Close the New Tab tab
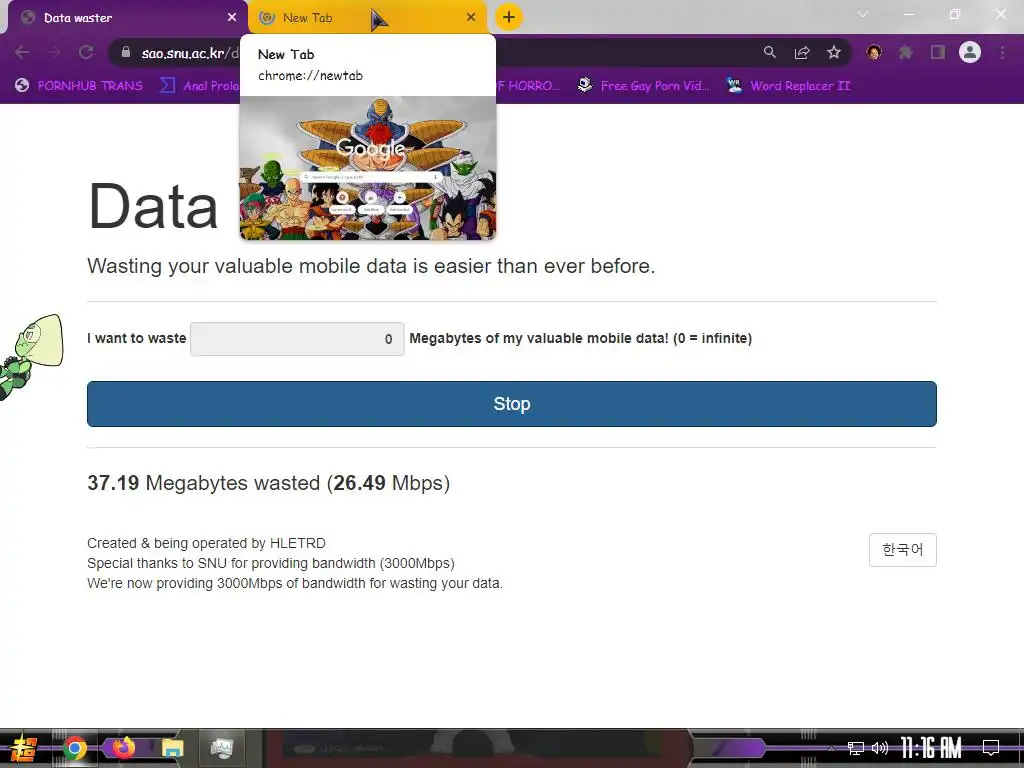 click(x=471, y=18)
